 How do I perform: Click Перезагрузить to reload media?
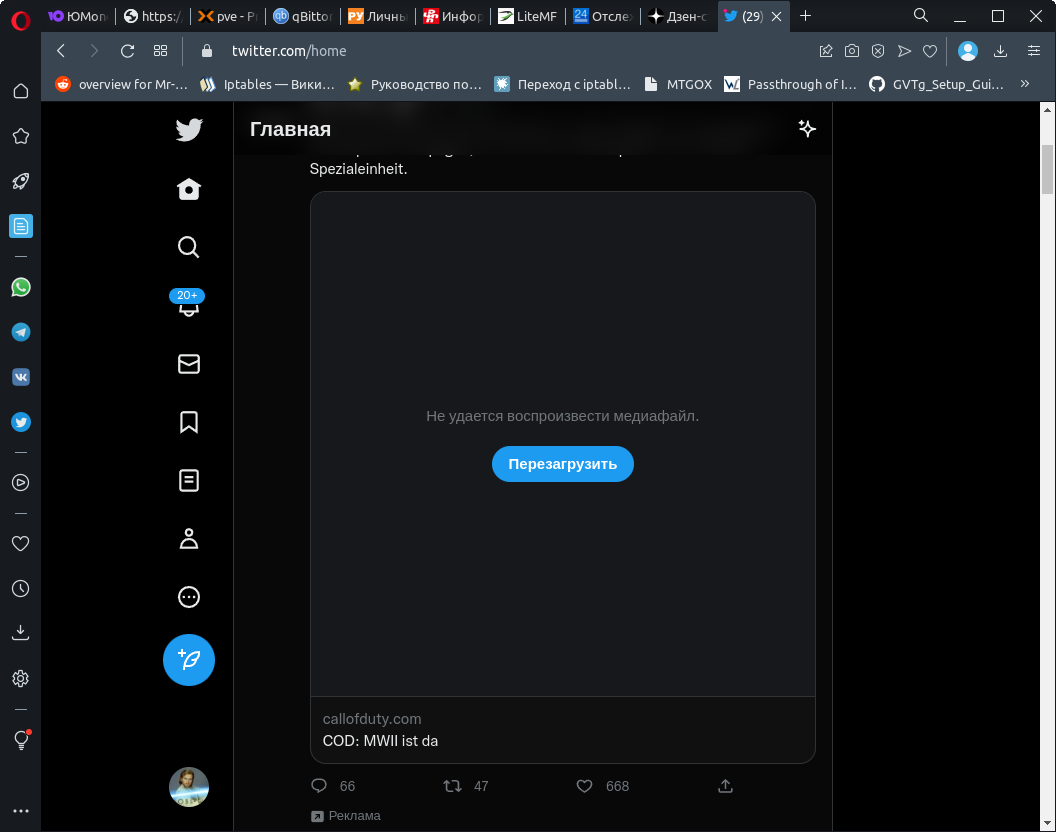562,464
